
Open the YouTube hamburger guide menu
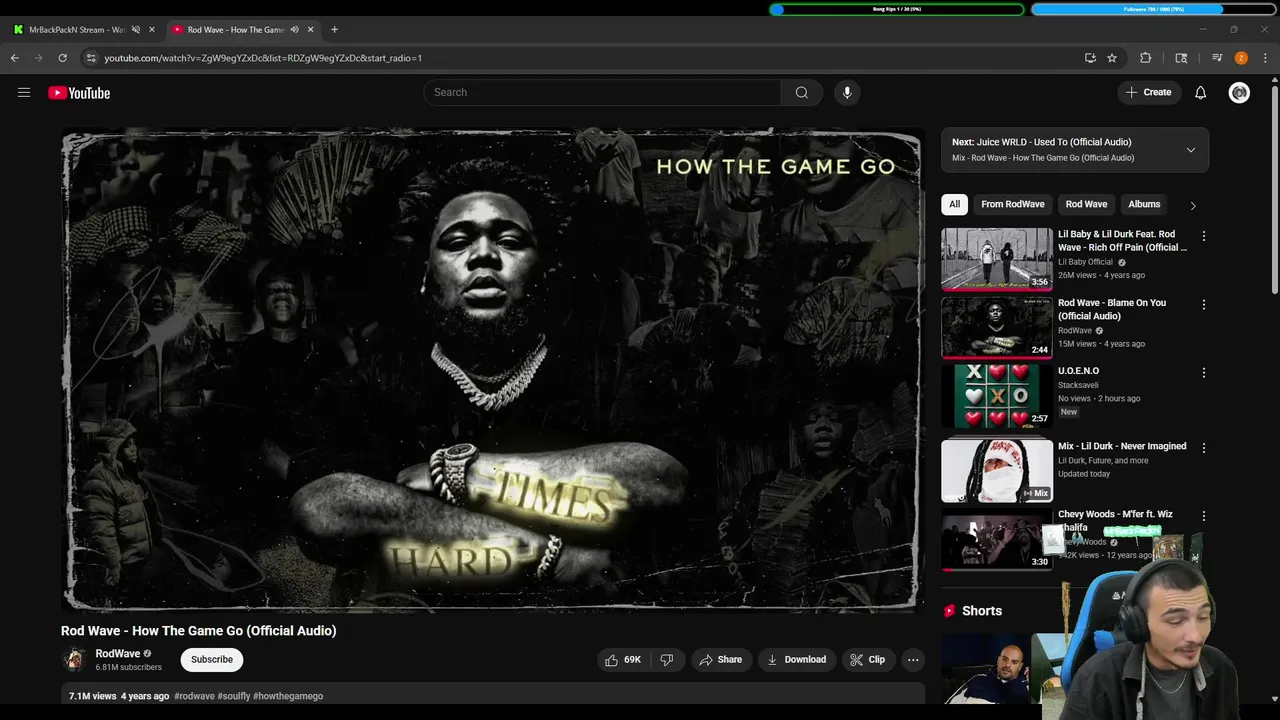click(x=24, y=93)
